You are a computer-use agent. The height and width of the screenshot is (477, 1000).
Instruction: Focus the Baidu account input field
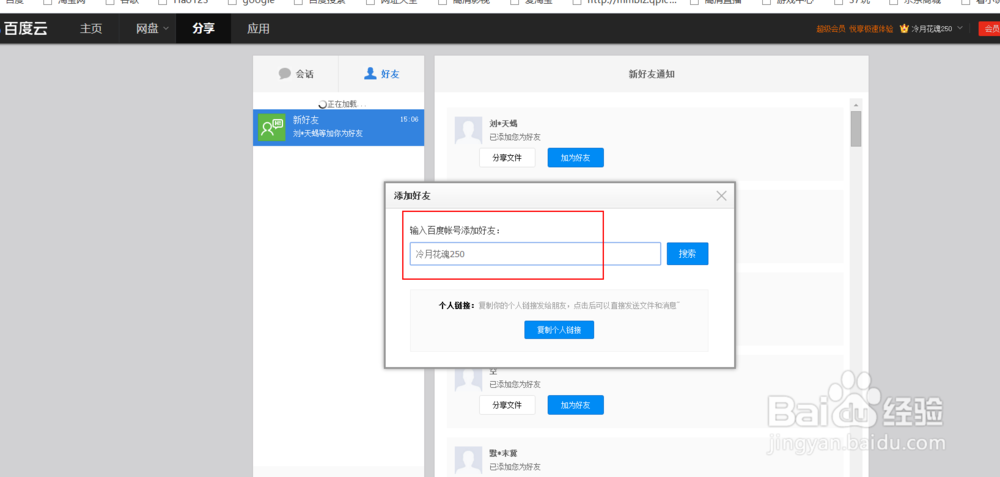(535, 254)
